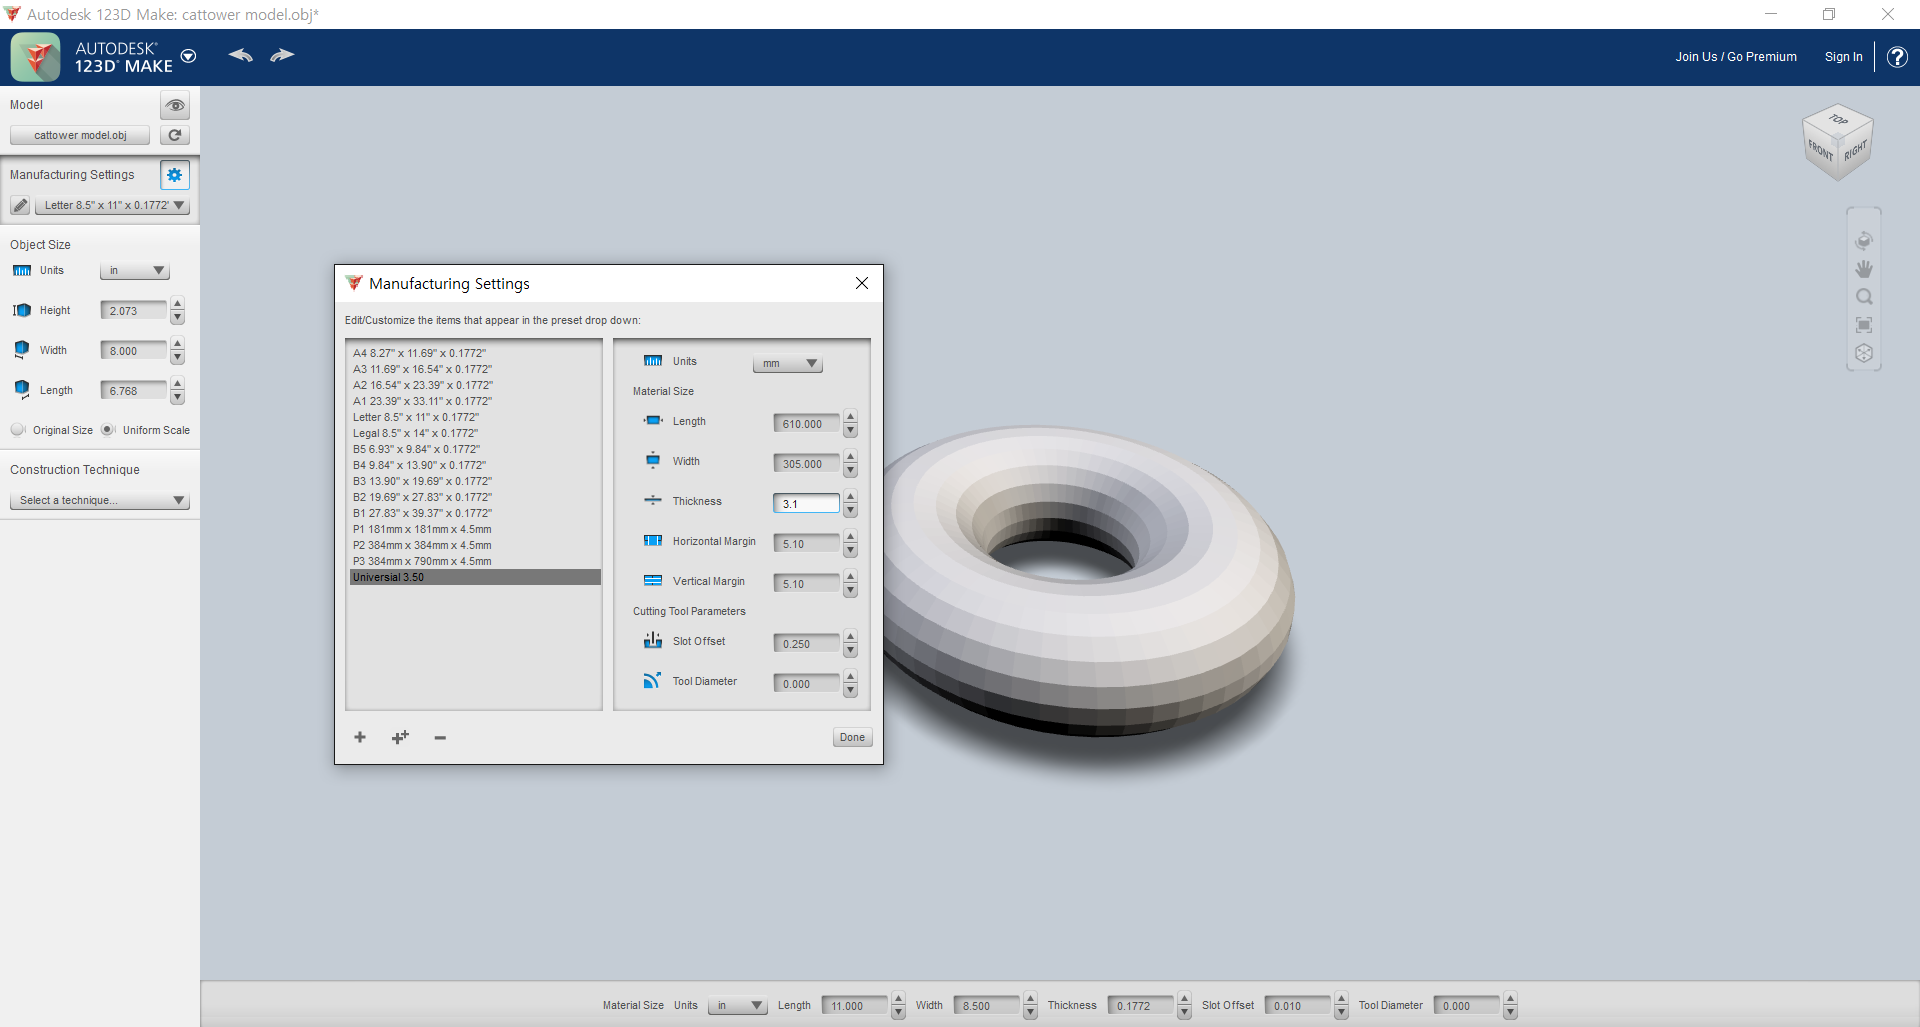Click the dialog Slot Offset stepper arrows

pyautogui.click(x=850, y=644)
